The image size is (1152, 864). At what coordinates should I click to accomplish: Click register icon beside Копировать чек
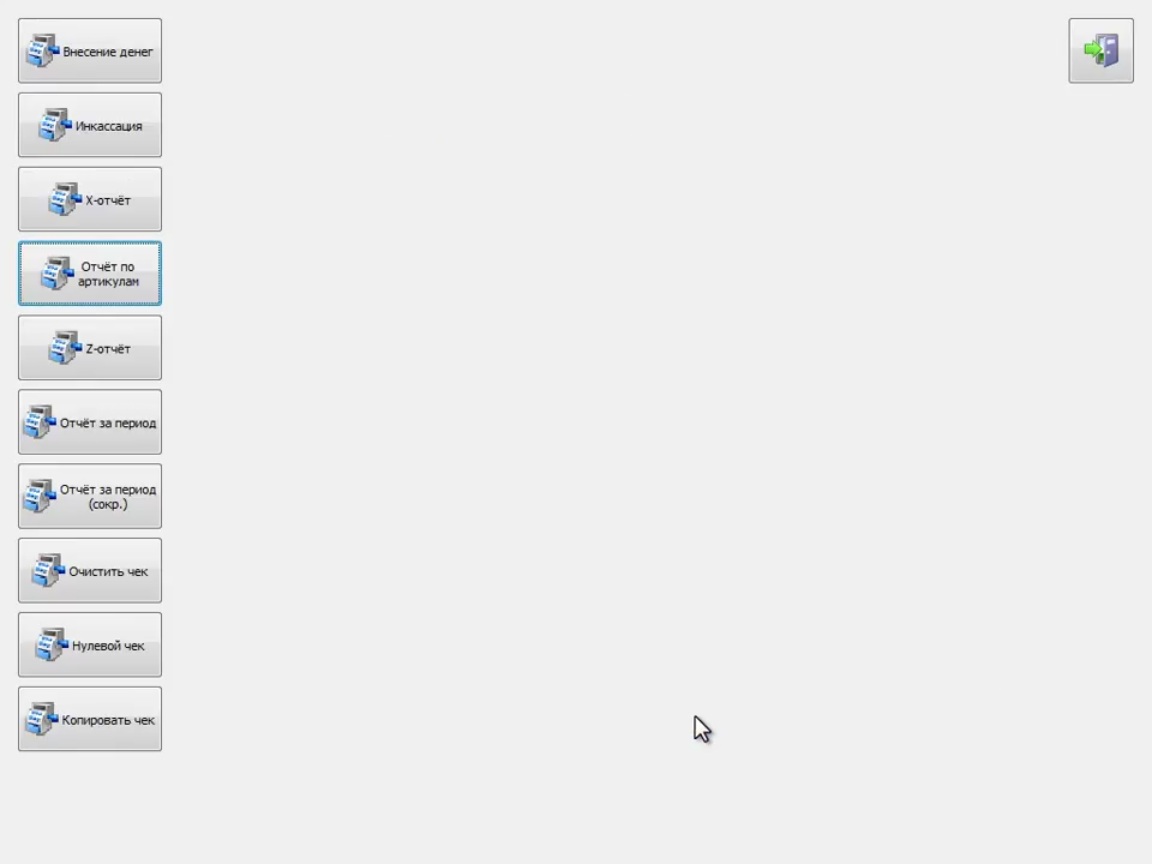pyautogui.click(x=41, y=719)
